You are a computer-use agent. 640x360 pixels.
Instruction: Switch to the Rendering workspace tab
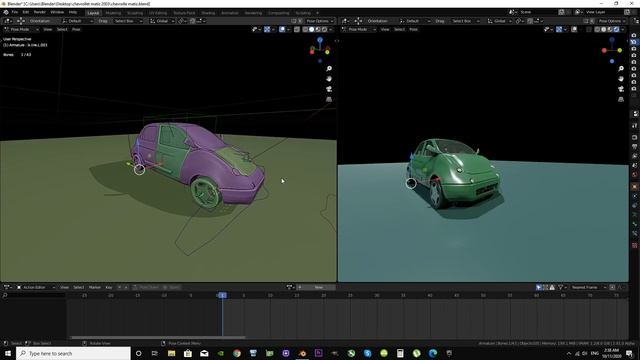(253, 13)
